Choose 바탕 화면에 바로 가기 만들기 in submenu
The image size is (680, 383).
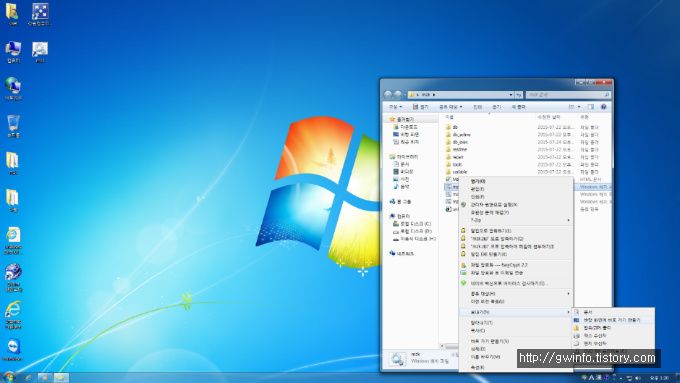tap(613, 320)
